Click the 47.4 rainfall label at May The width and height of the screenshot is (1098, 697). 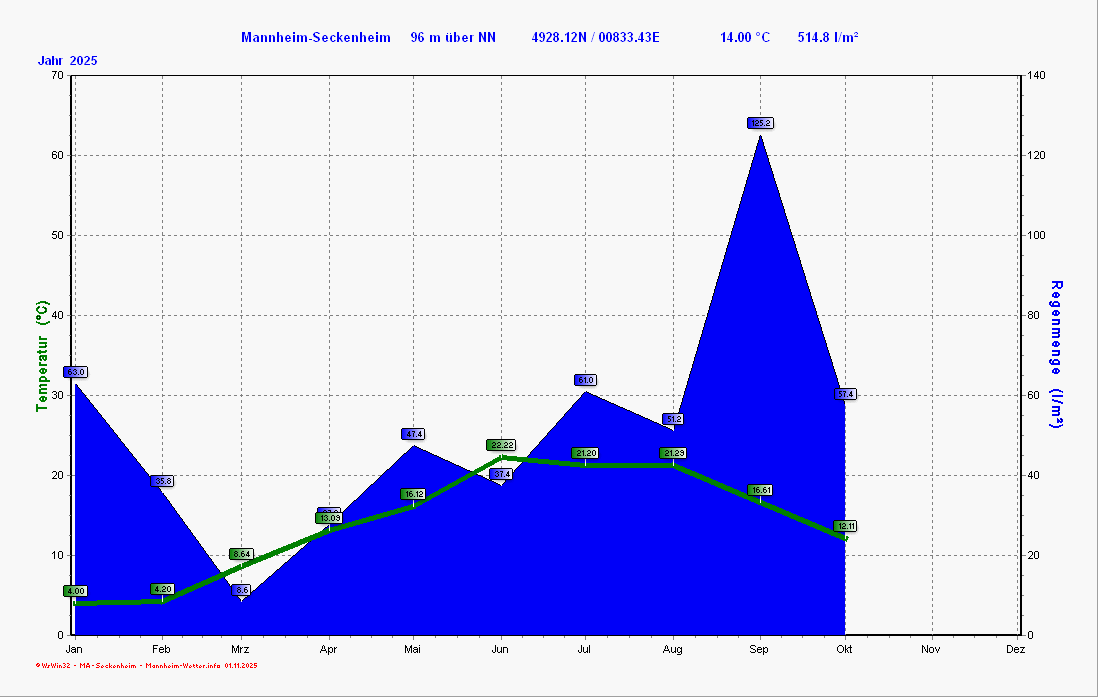(413, 434)
